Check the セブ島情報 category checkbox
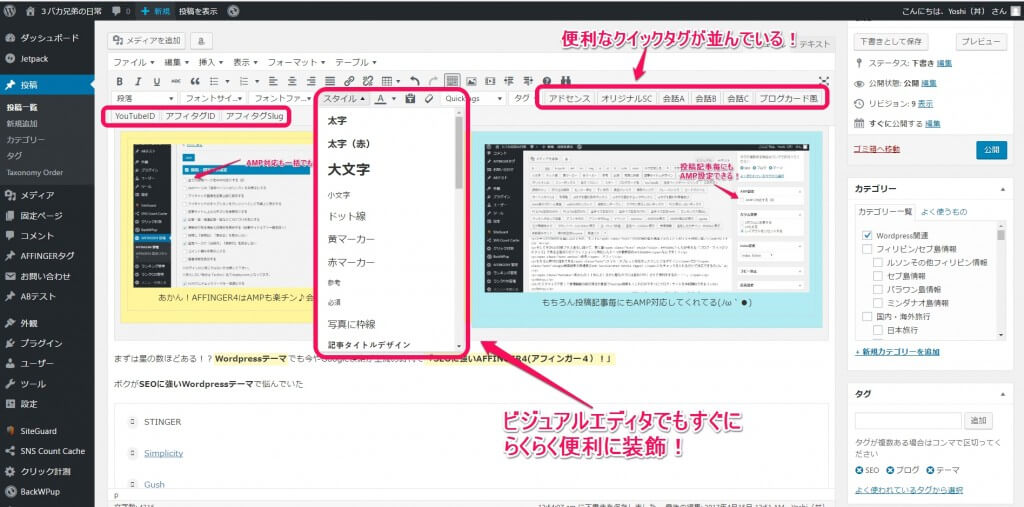 [878, 276]
